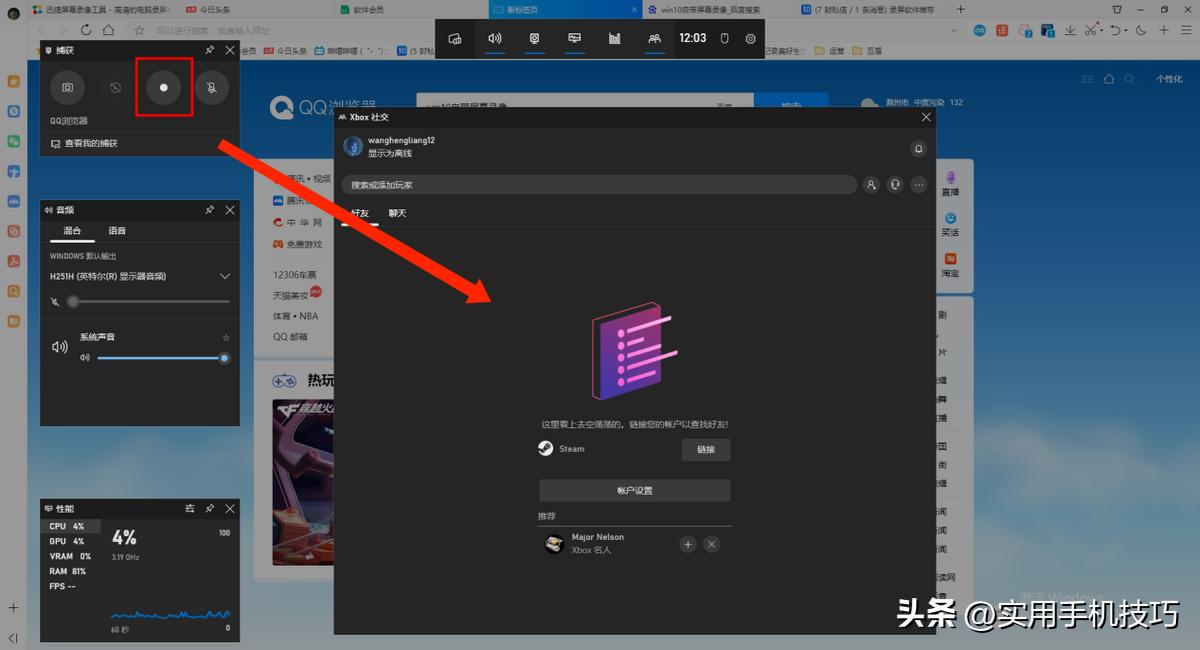Click the mouse click-through icon
The height and width of the screenshot is (650, 1200).
(727, 38)
